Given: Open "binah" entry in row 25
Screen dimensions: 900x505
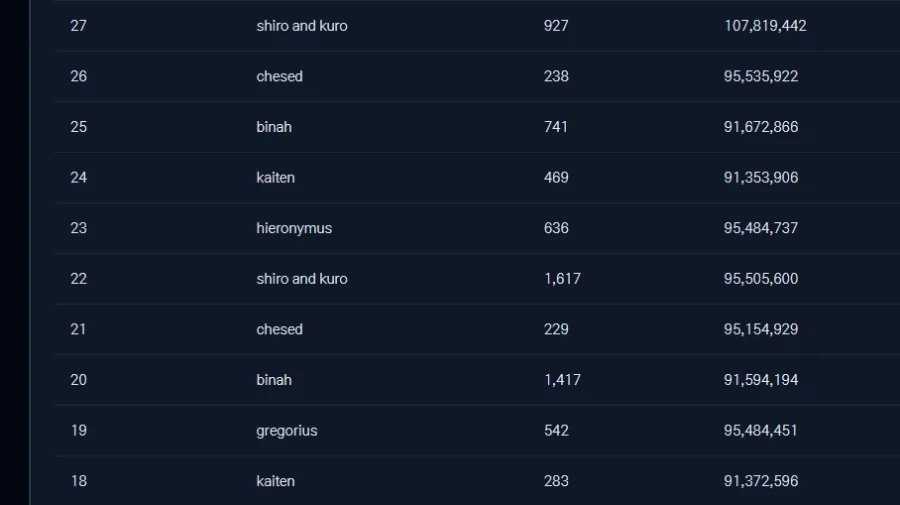Looking at the screenshot, I should point(274,127).
